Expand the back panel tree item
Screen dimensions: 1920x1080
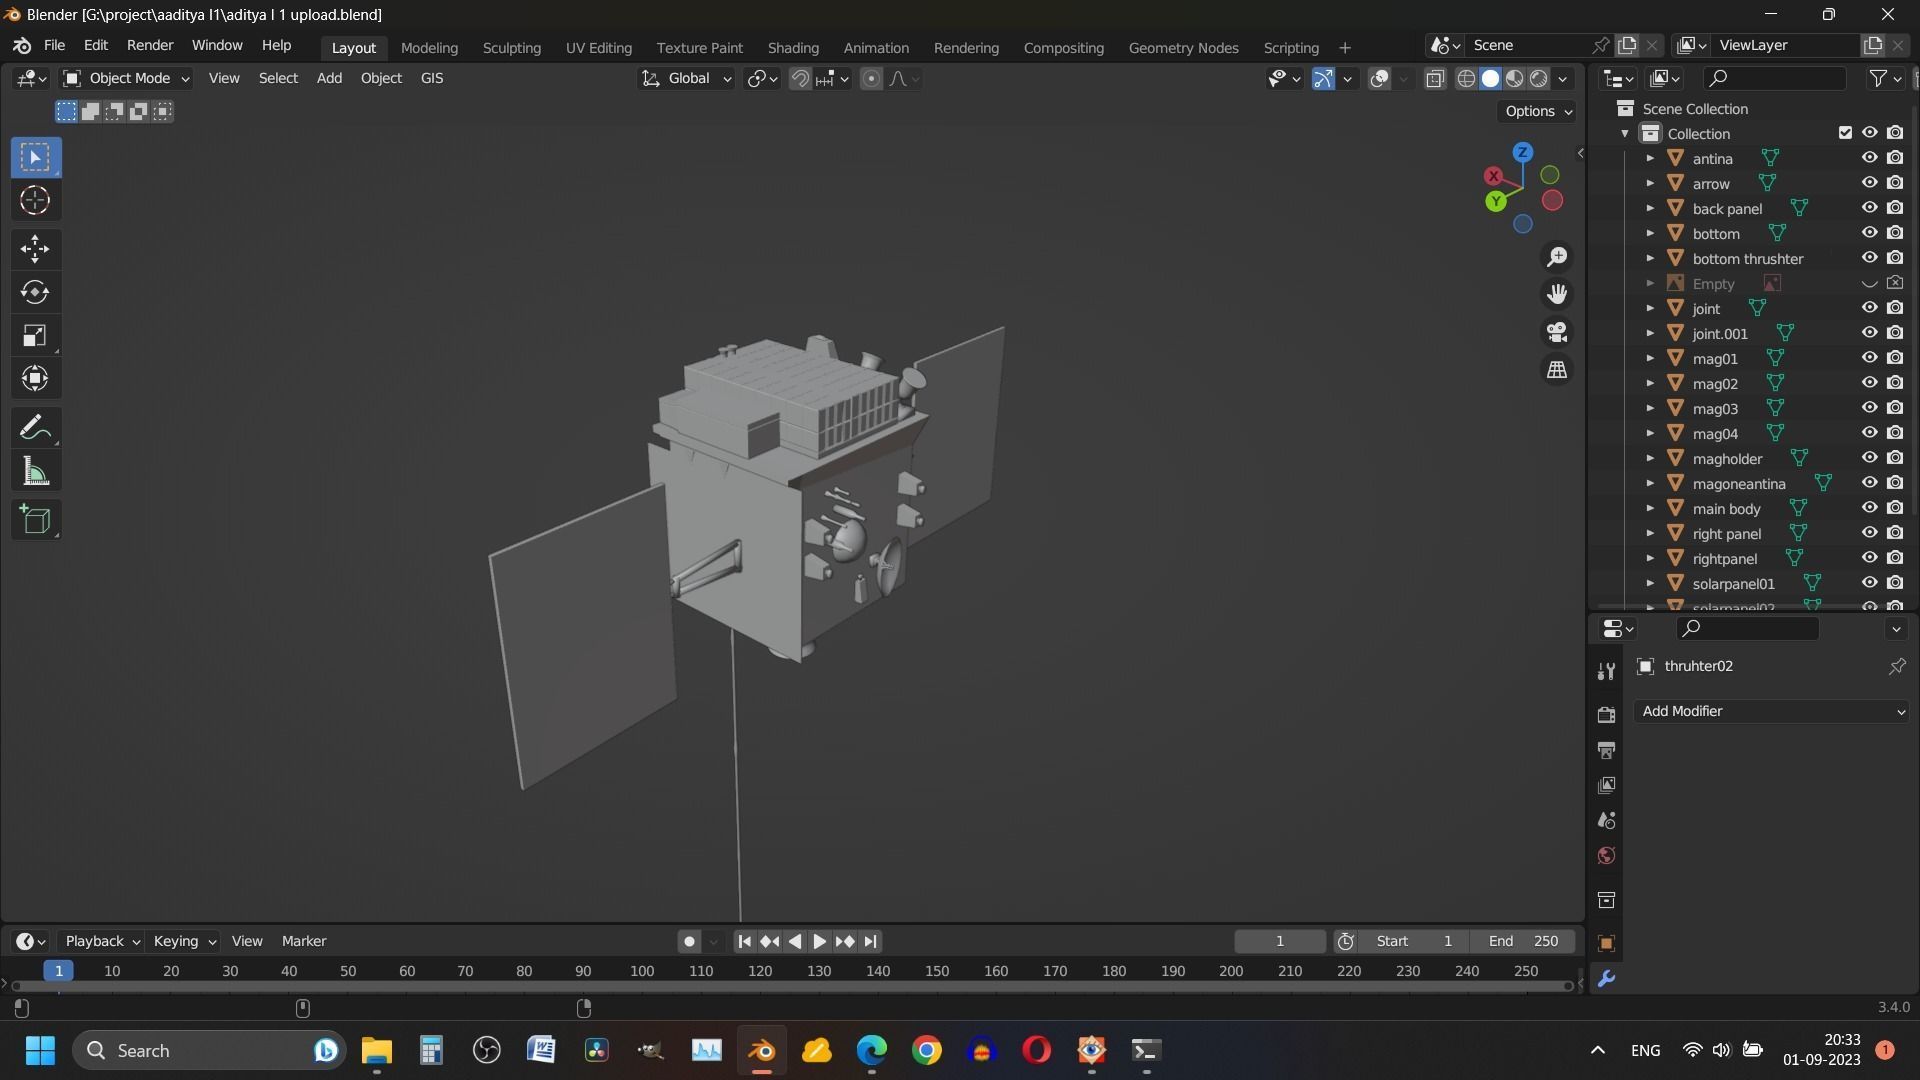pos(1650,209)
